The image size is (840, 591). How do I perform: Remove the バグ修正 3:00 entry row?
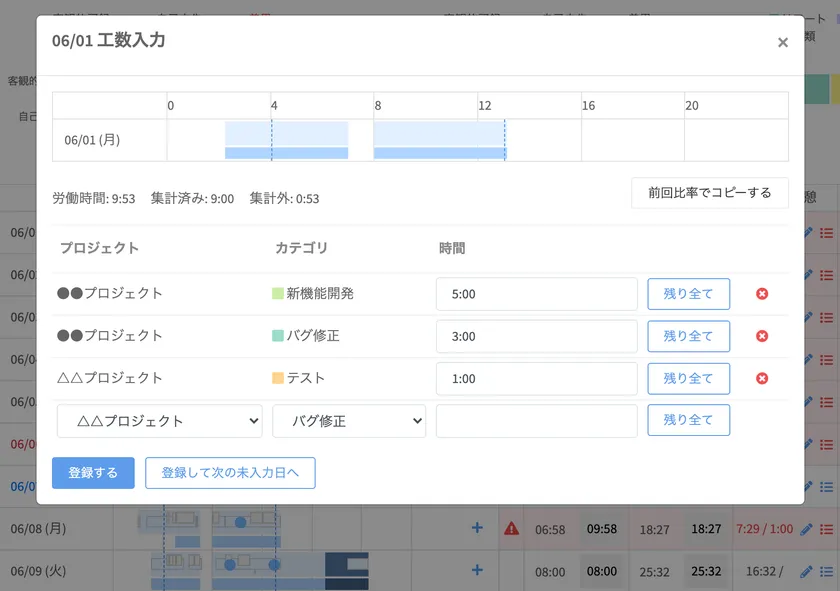tap(762, 336)
